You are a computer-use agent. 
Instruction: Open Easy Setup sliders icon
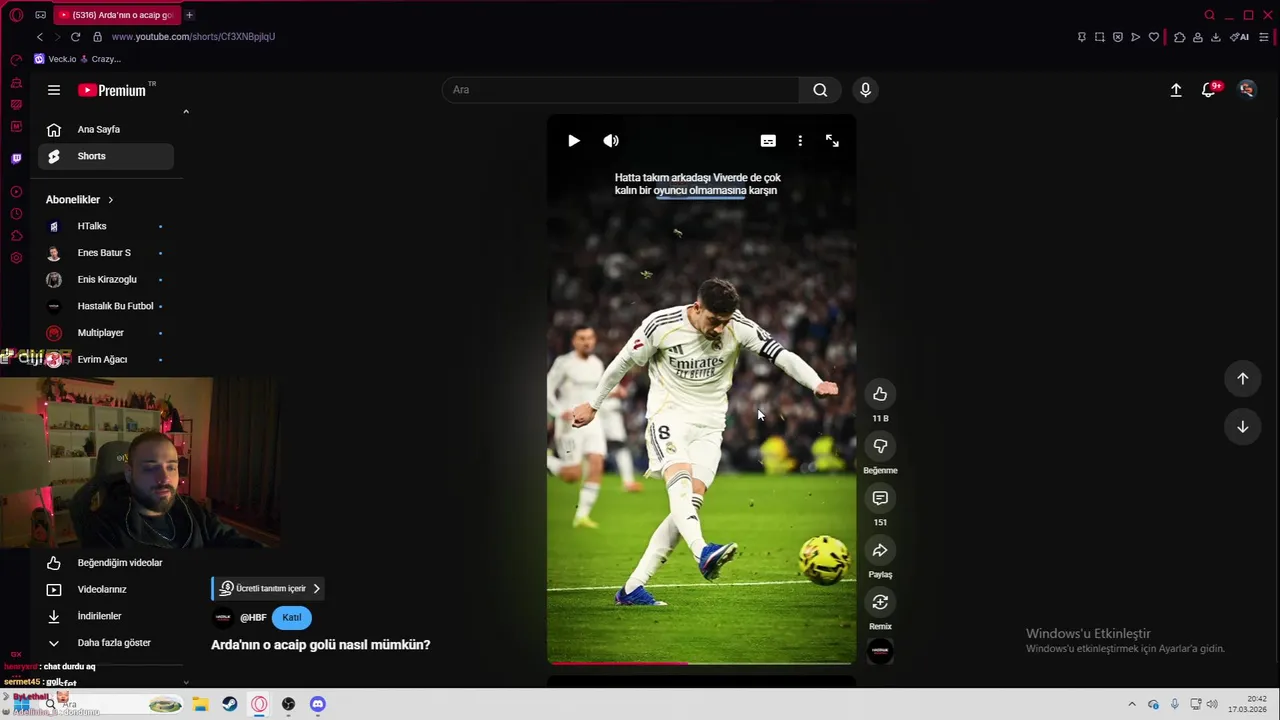coord(1264,37)
